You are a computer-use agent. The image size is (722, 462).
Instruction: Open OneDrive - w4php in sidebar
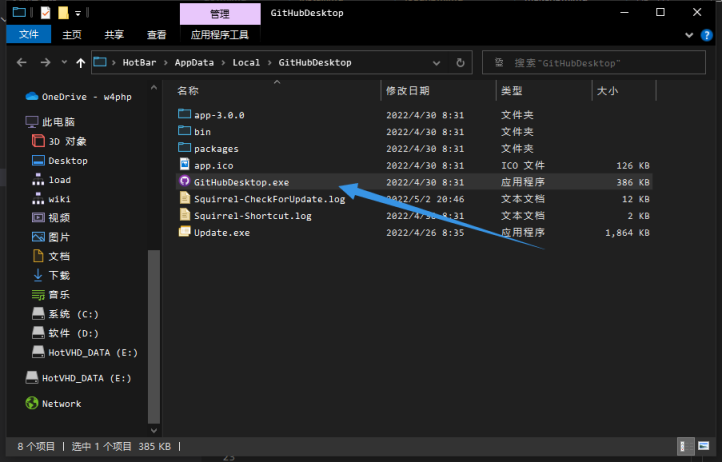pyautogui.click(x=78, y=97)
